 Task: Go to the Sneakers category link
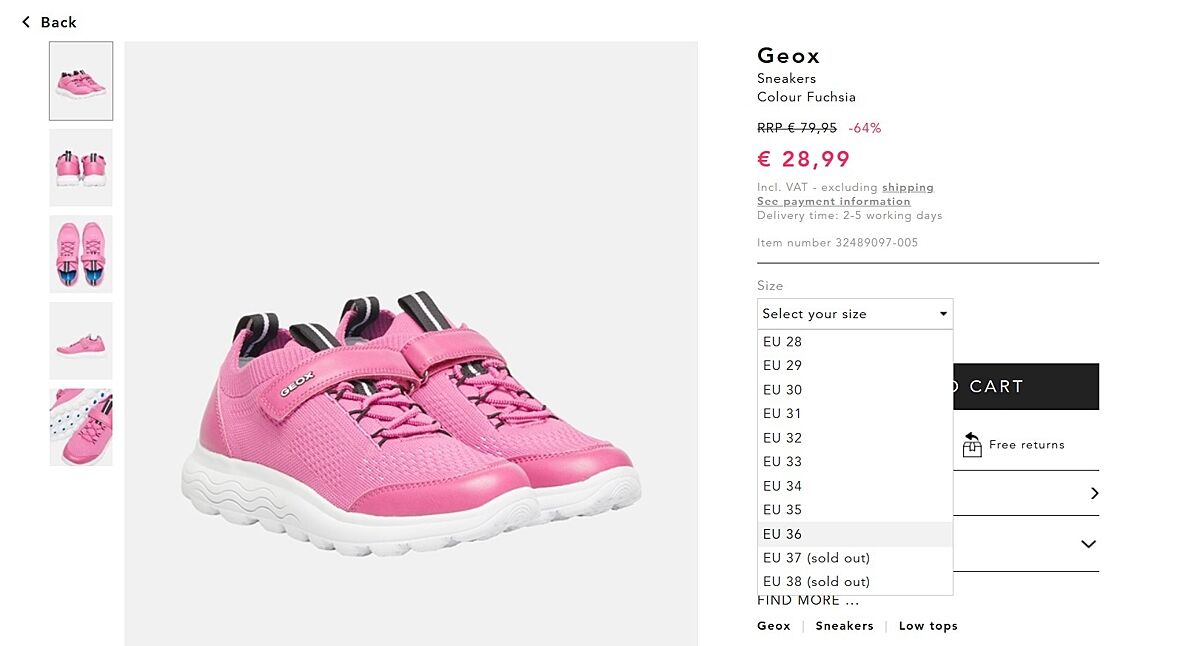844,626
